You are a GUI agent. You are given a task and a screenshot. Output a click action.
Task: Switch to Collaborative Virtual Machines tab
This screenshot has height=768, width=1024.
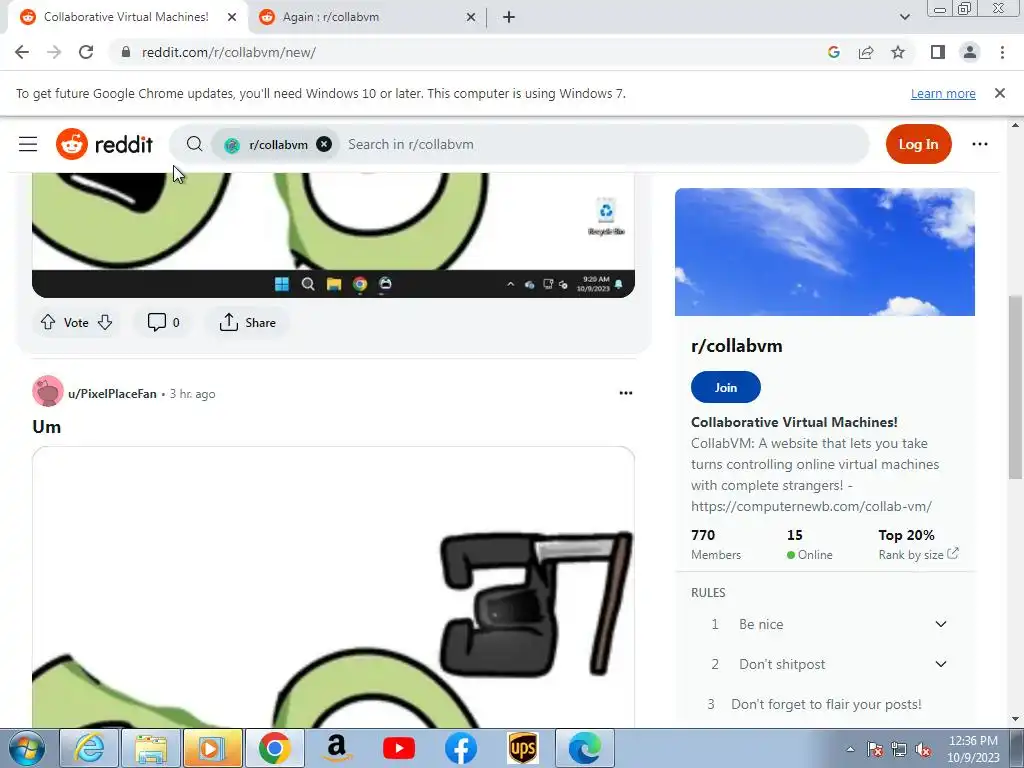pyautogui.click(x=126, y=17)
